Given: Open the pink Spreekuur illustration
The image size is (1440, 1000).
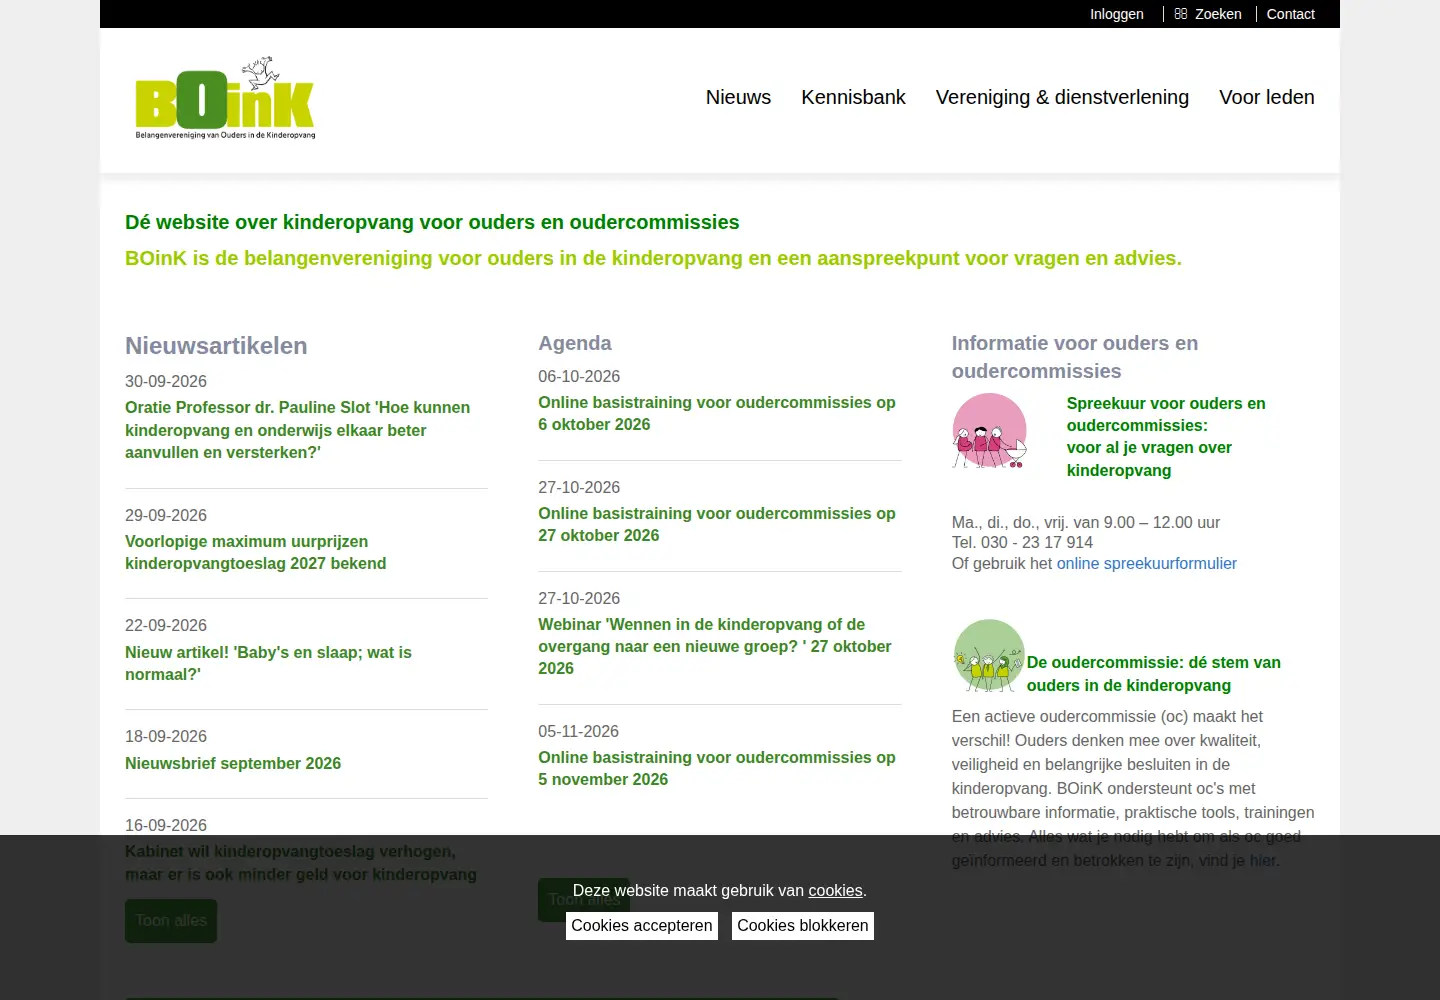Looking at the screenshot, I should point(989,431).
